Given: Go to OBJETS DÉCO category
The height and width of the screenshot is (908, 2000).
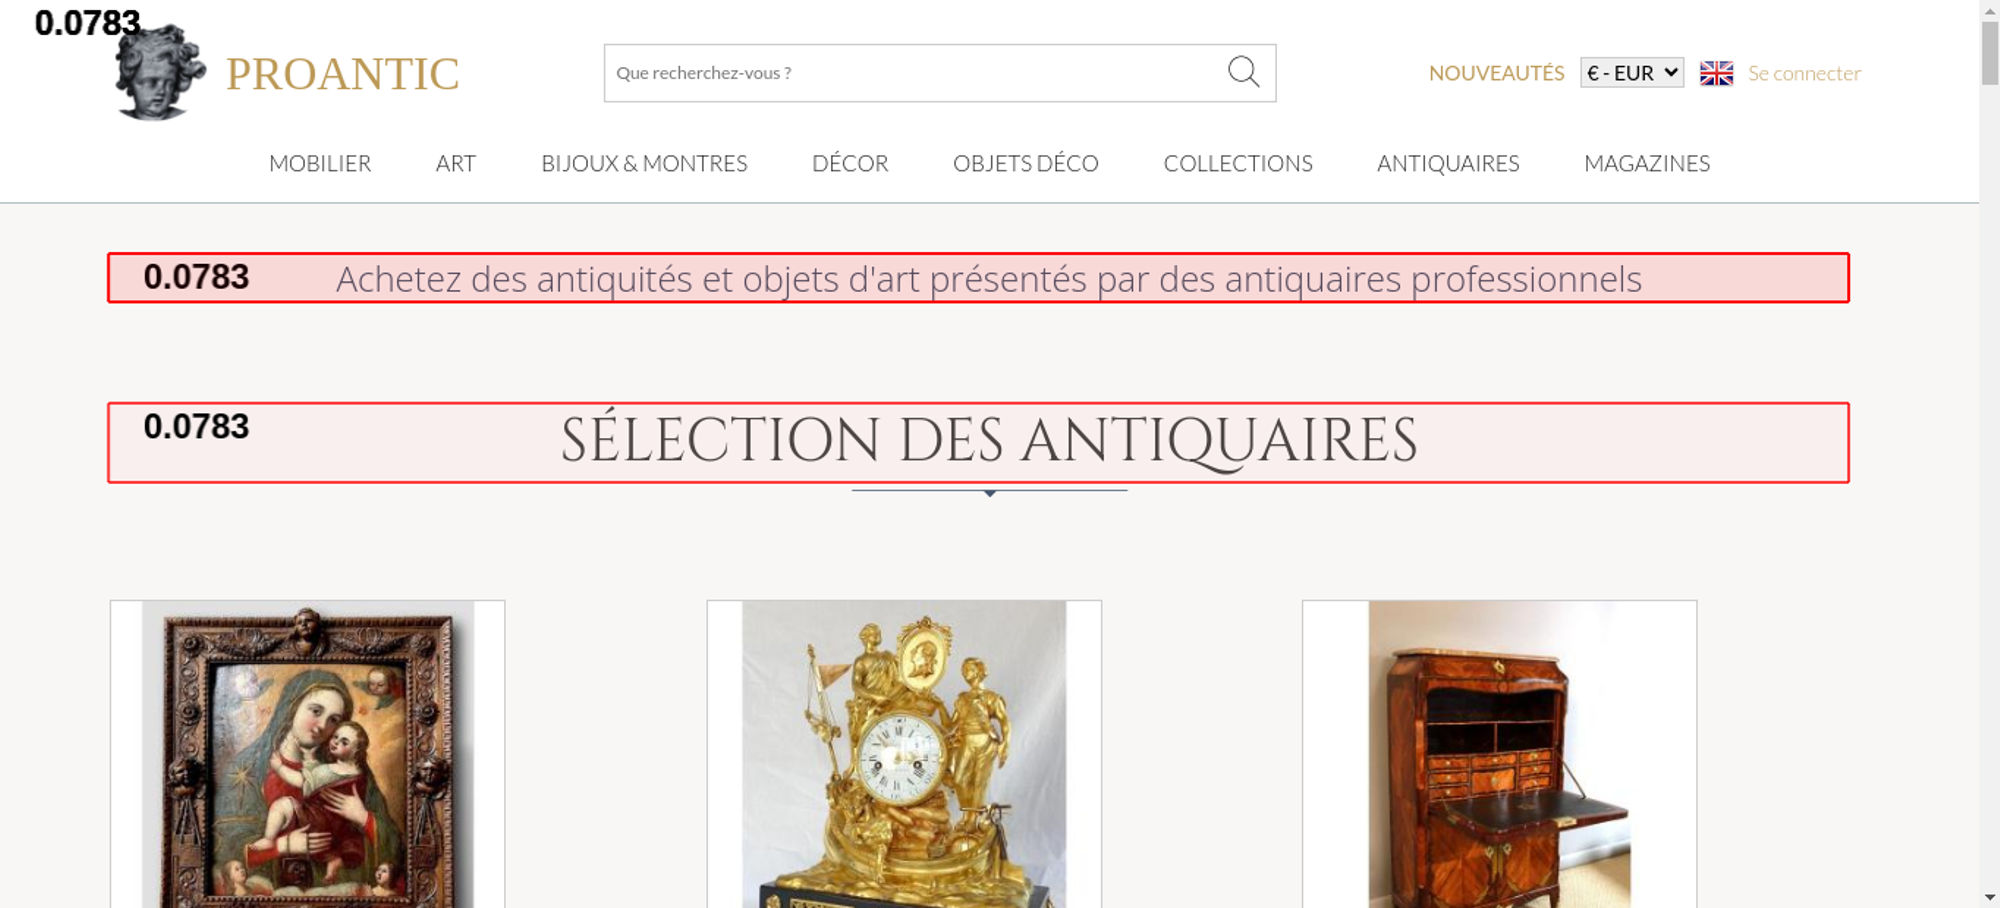Looking at the screenshot, I should pos(1026,163).
